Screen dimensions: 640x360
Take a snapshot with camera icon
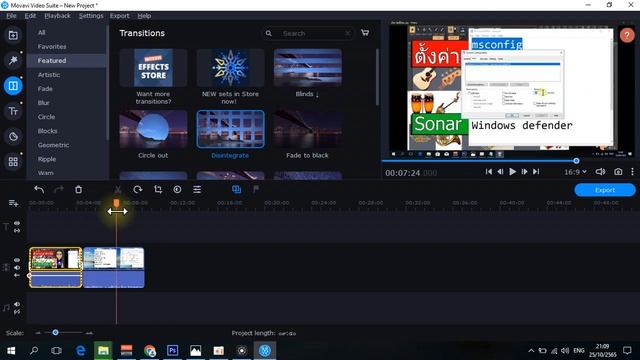click(618, 172)
